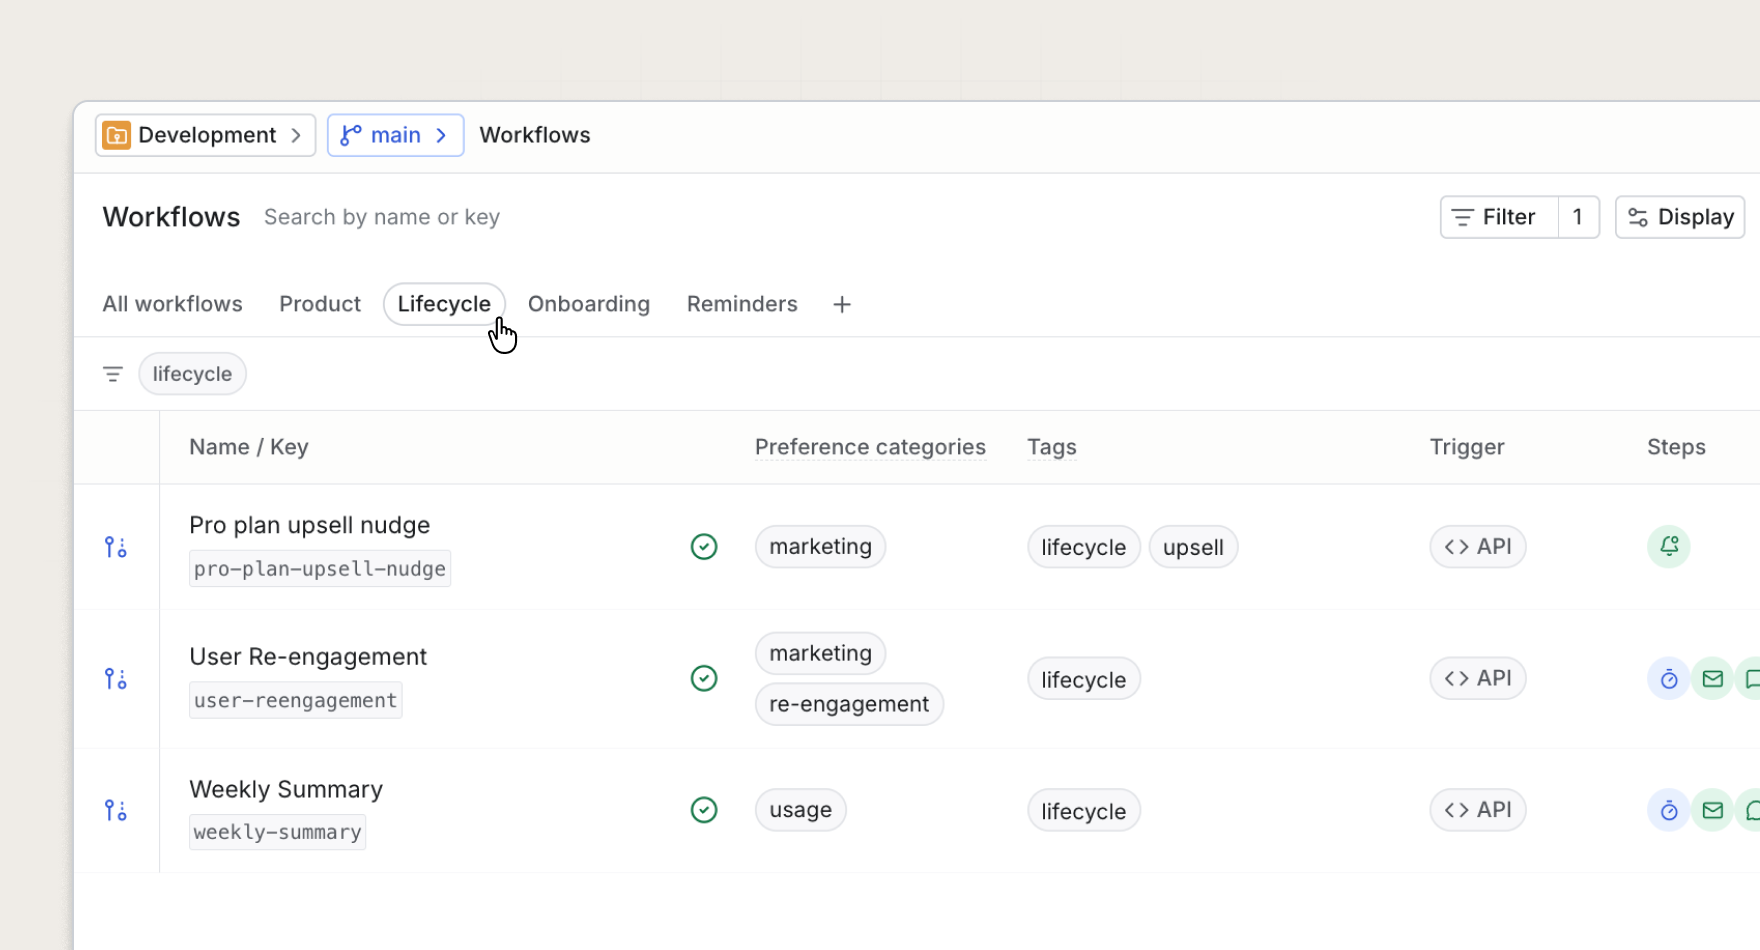Open User Re-engagement workflow
Viewport: 1760px width, 950px height.
[x=308, y=657]
